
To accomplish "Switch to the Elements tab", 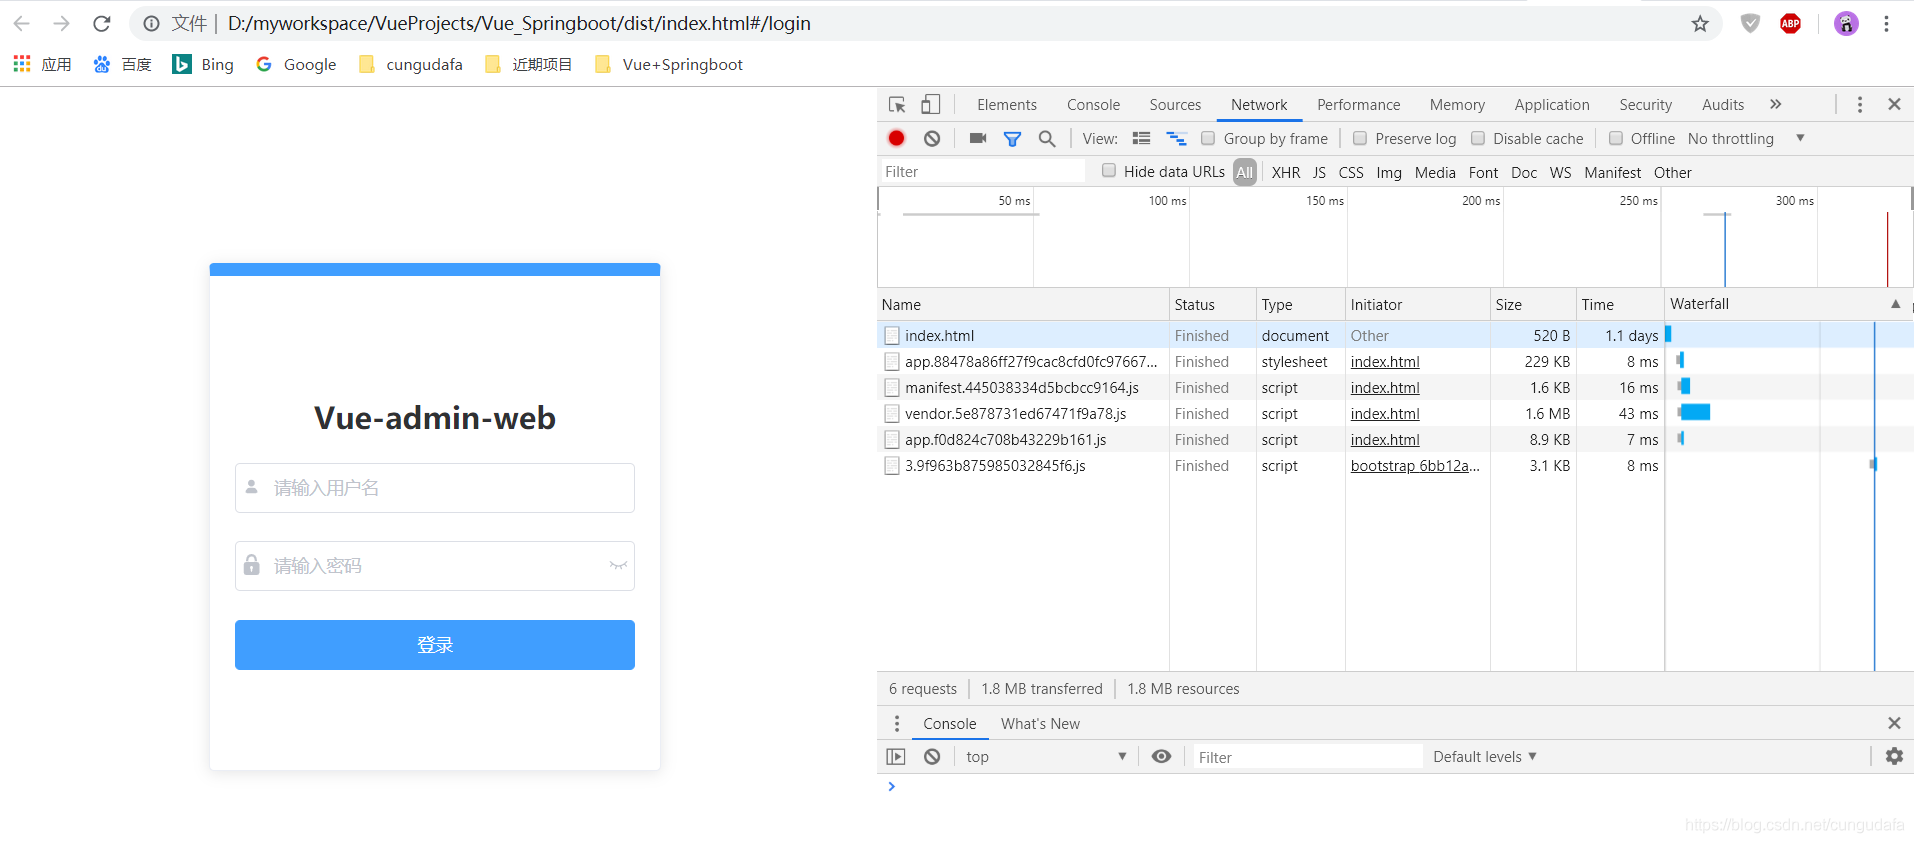I will pyautogui.click(x=1007, y=104).
